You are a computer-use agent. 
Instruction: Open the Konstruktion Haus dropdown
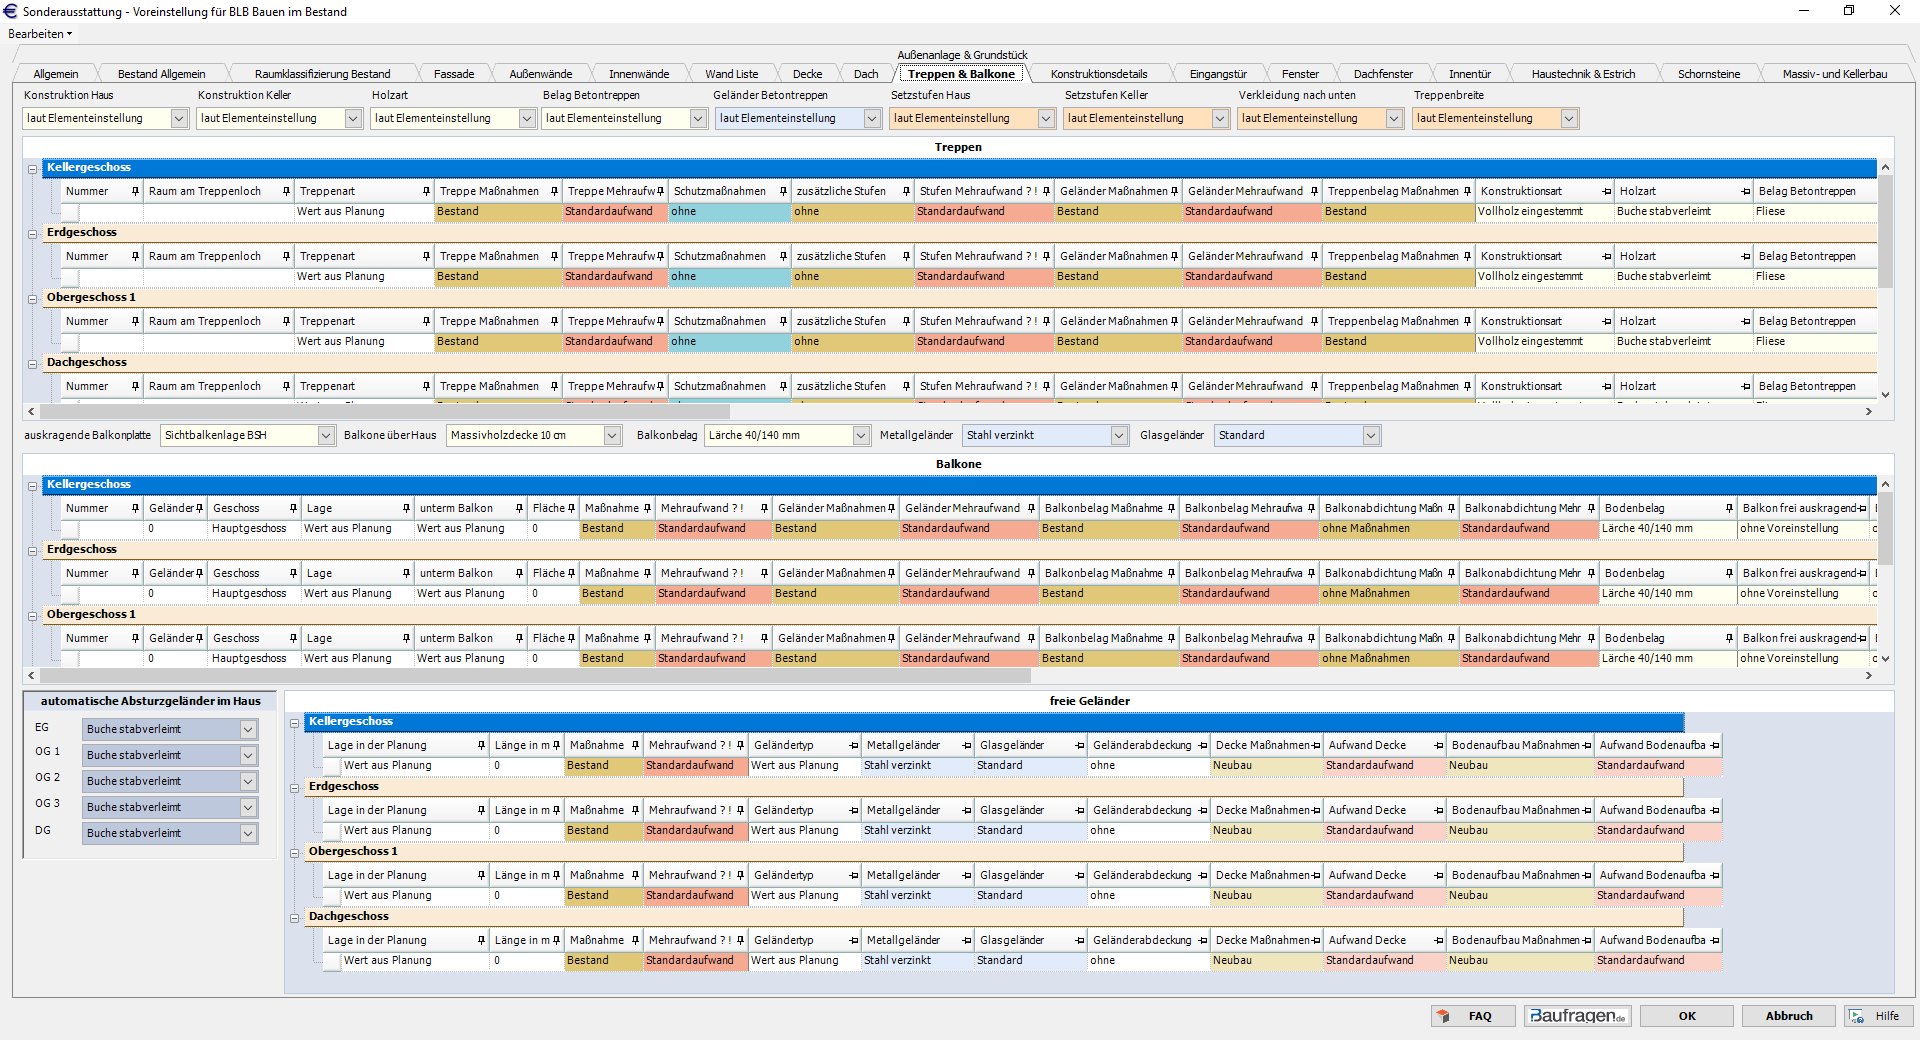179,119
